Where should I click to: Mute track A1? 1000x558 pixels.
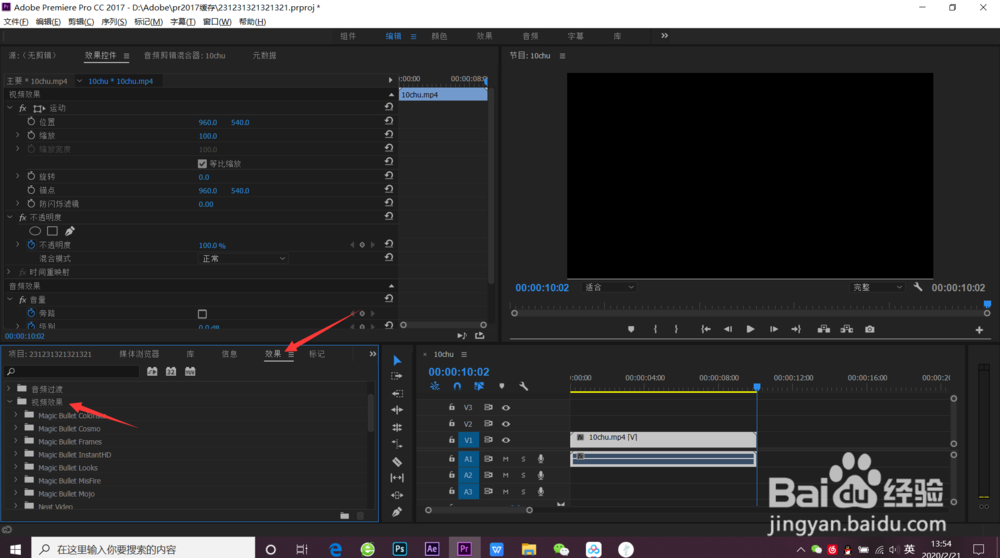(x=506, y=459)
